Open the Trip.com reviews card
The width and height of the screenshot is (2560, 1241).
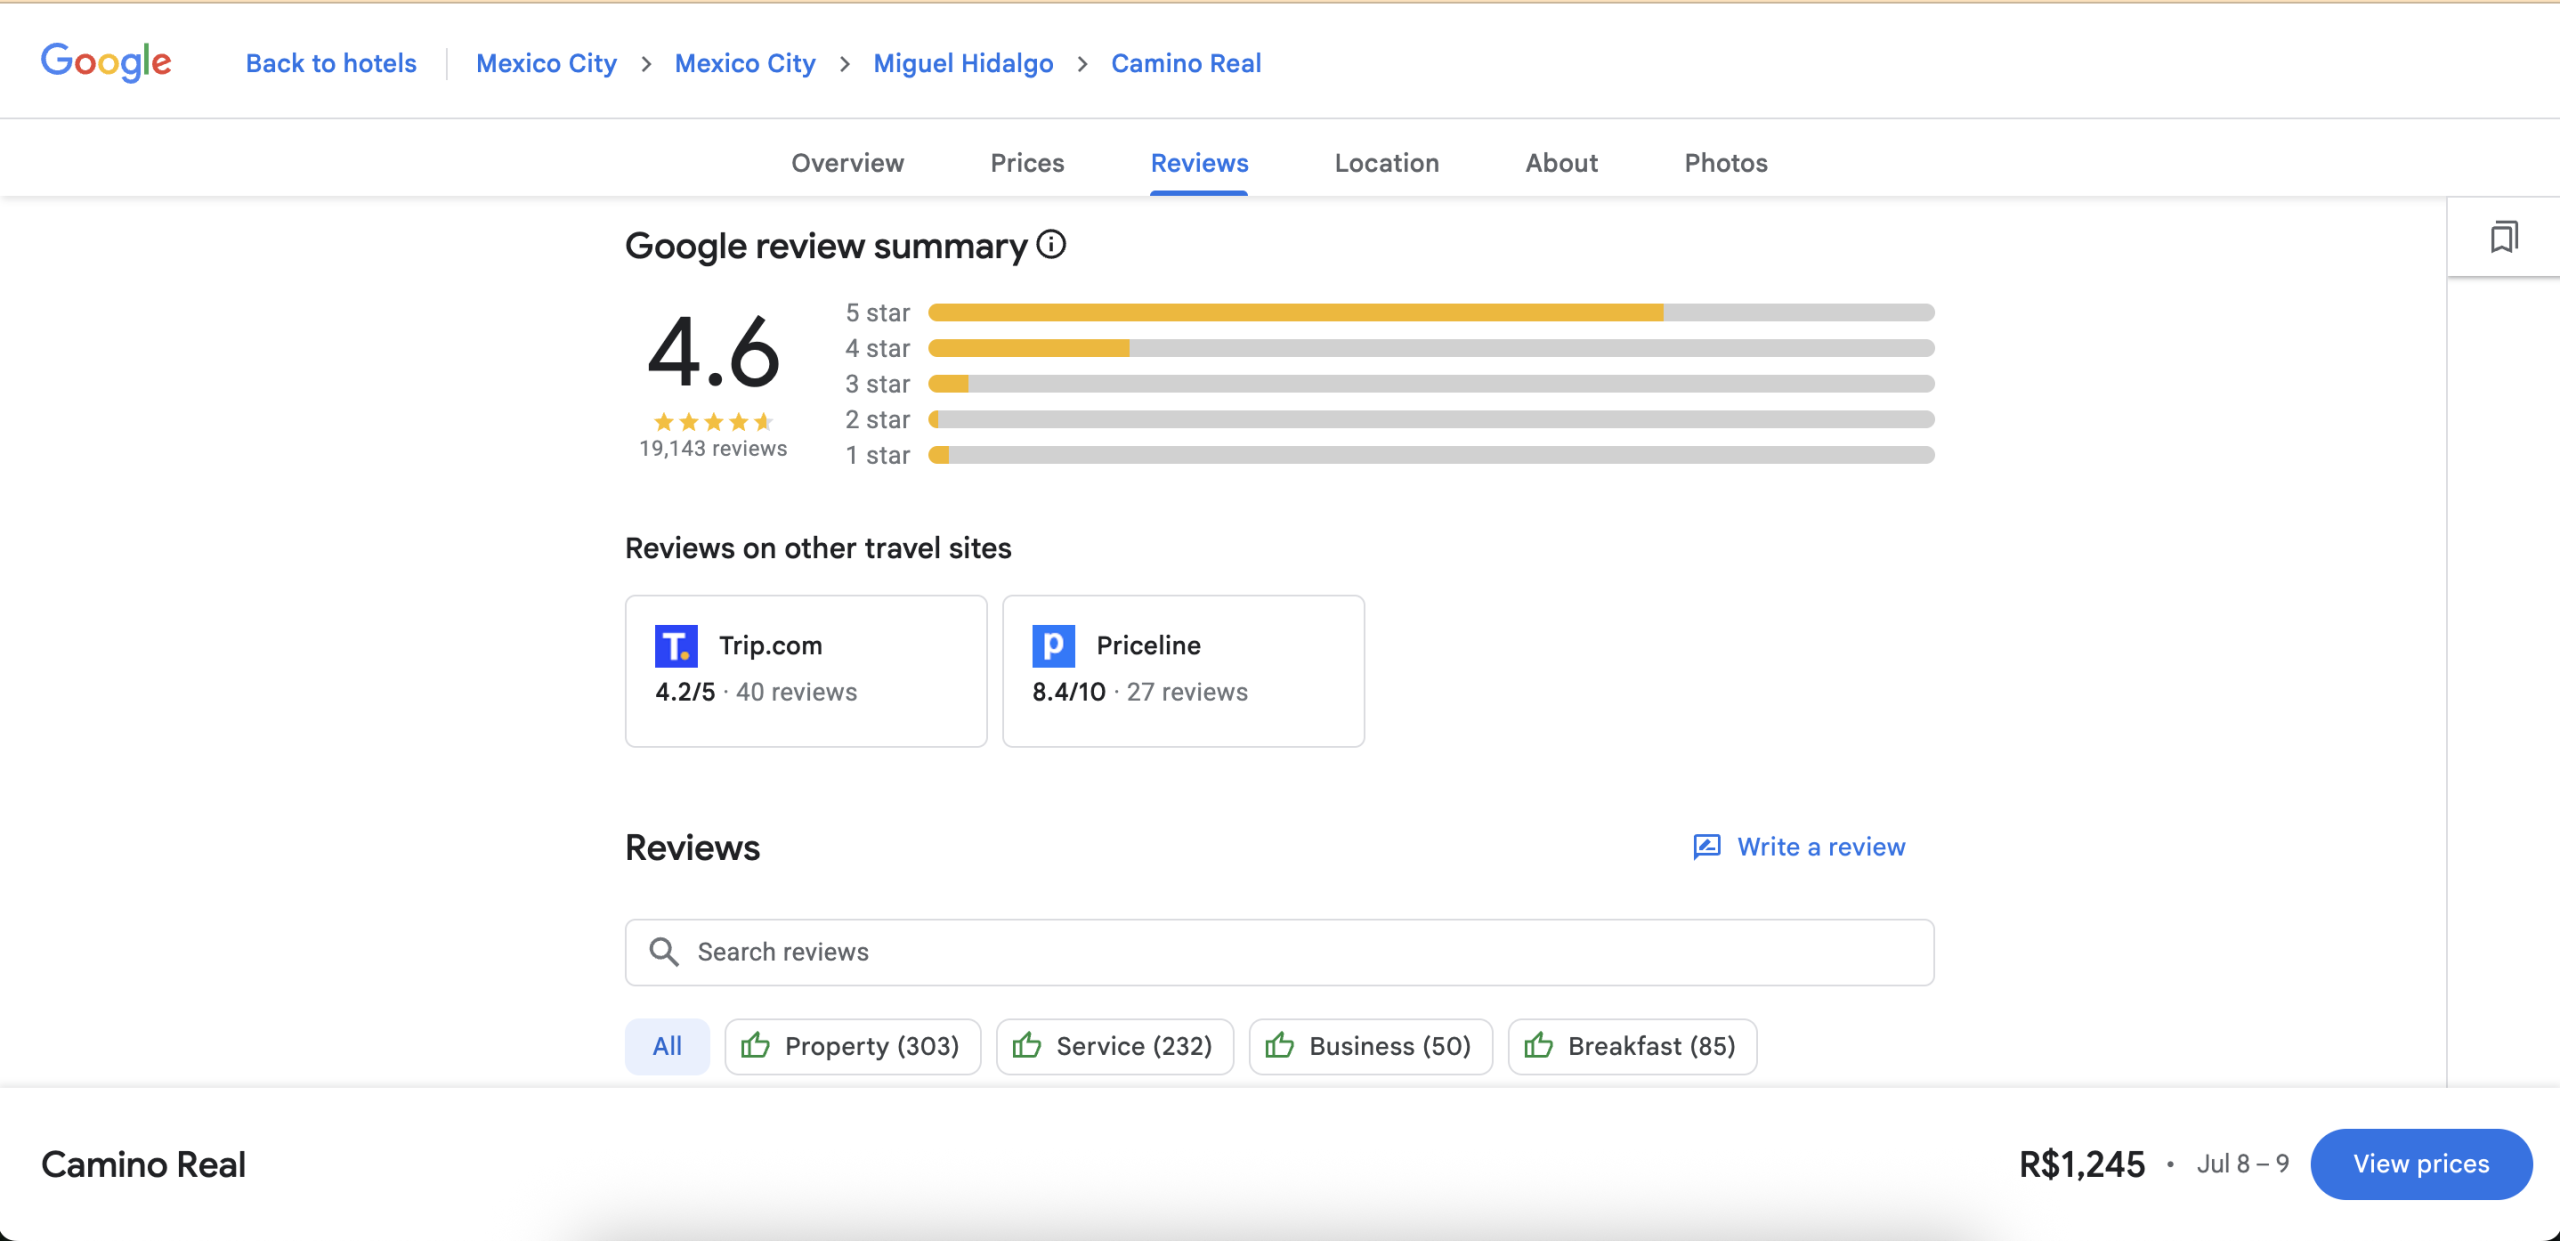coord(806,671)
